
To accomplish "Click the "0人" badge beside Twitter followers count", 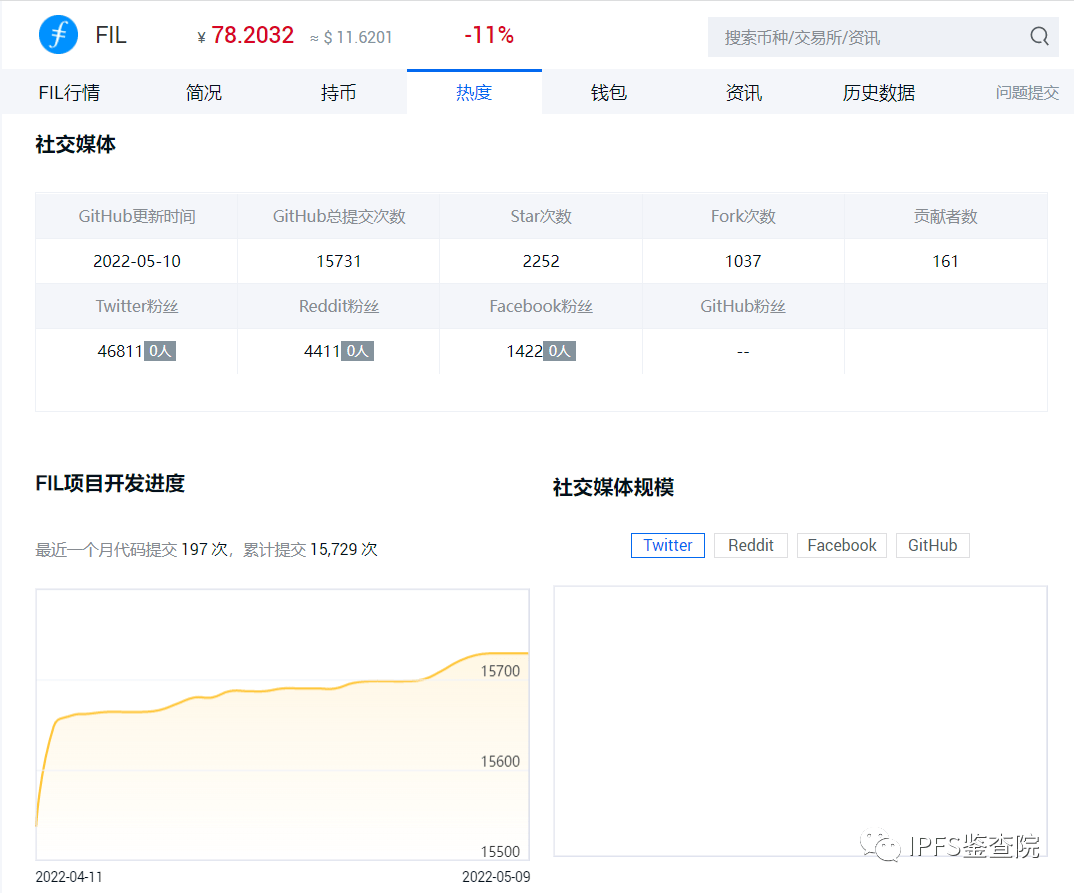I will click(x=161, y=351).
